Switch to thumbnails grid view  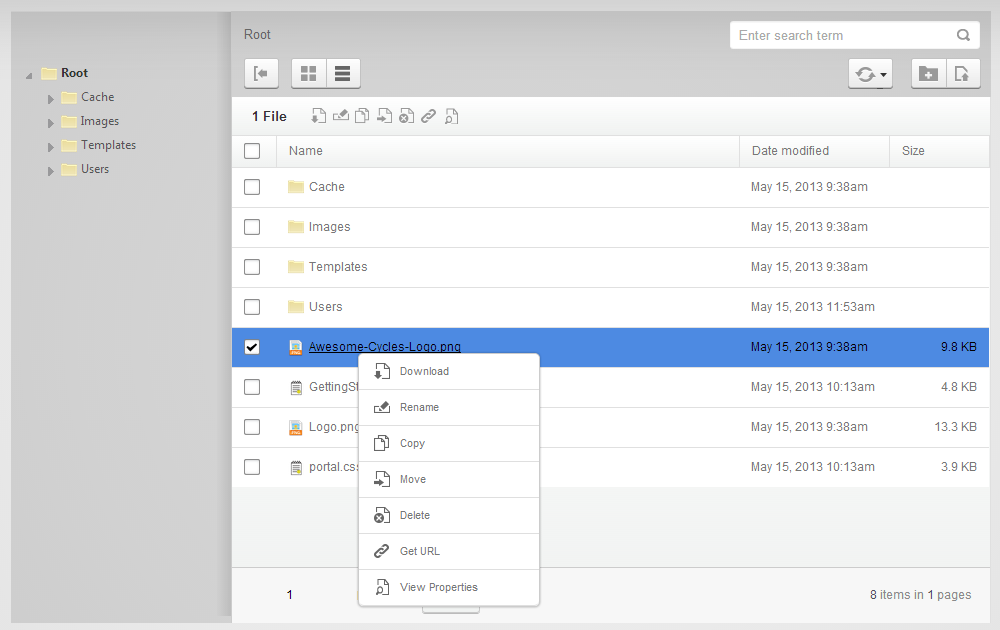click(x=307, y=73)
